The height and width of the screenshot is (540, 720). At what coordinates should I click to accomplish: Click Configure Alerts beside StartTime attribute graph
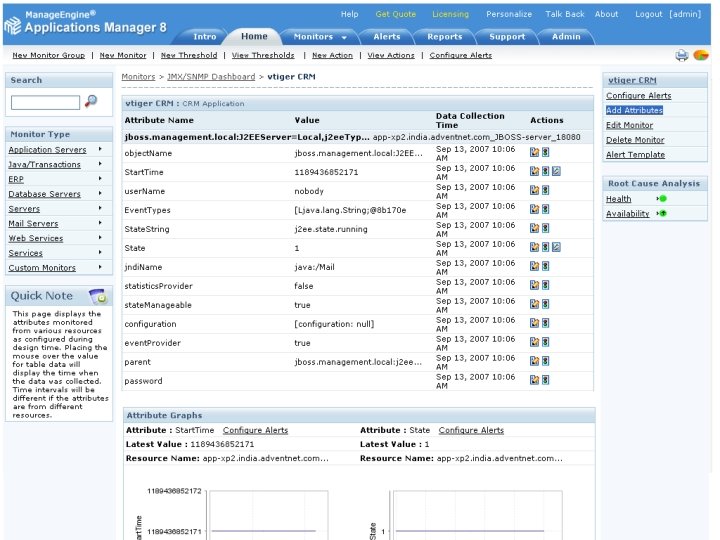(x=255, y=430)
